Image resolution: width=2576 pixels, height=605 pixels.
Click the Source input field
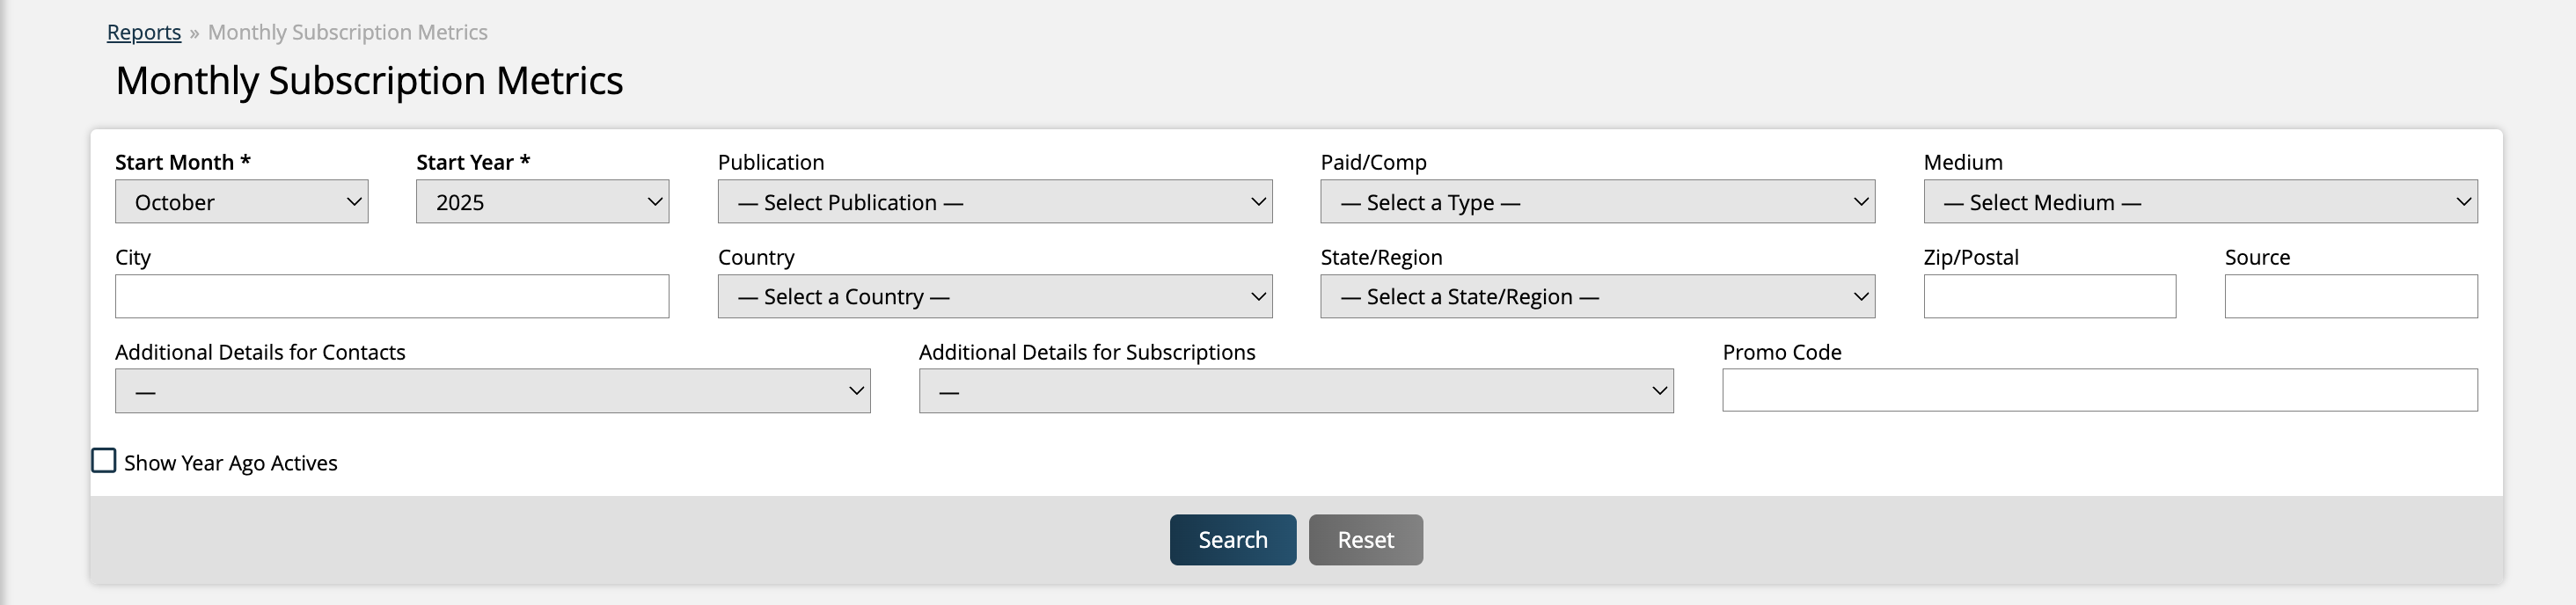pos(2350,297)
